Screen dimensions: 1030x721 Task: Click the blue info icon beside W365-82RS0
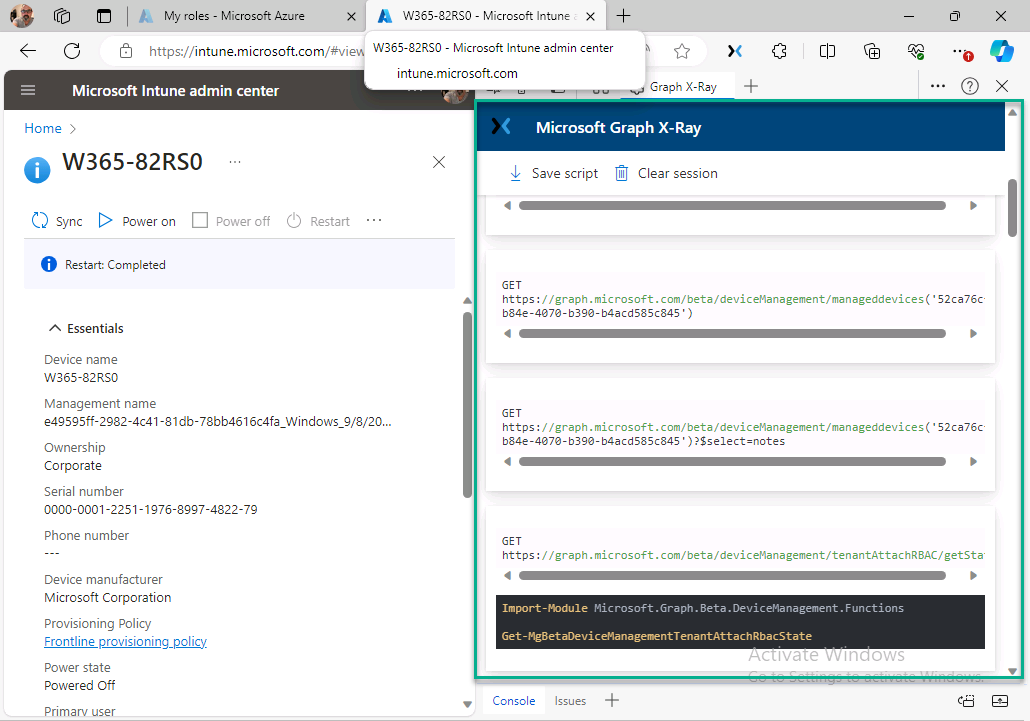[37, 169]
